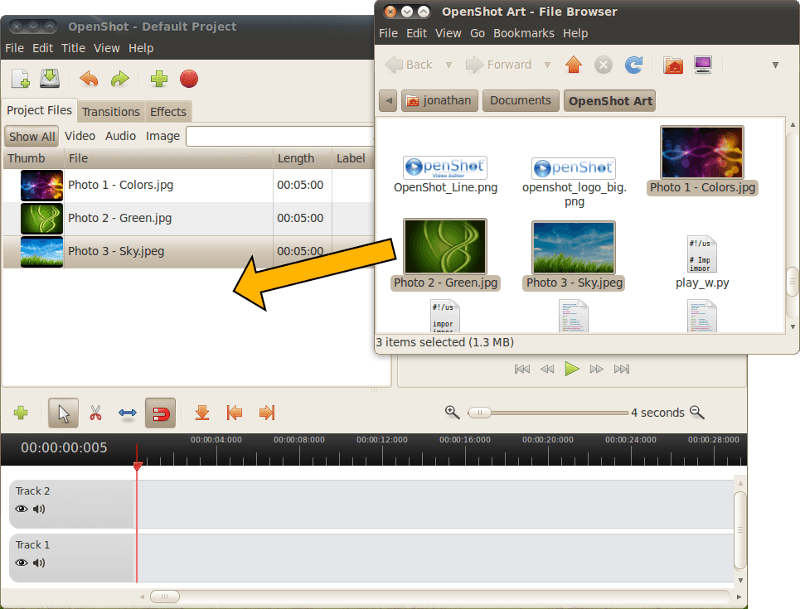Reload the current folder

(x=634, y=65)
